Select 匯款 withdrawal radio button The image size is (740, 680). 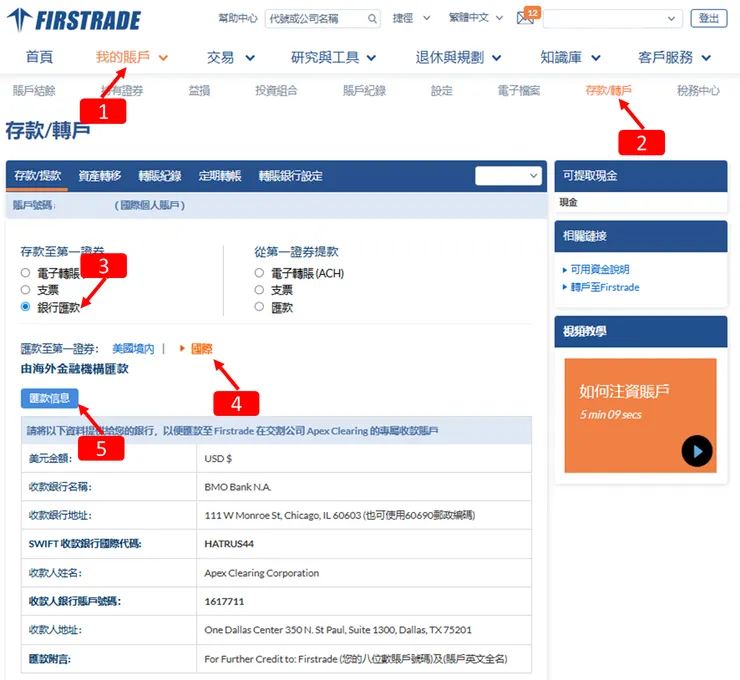pyautogui.click(x=259, y=307)
